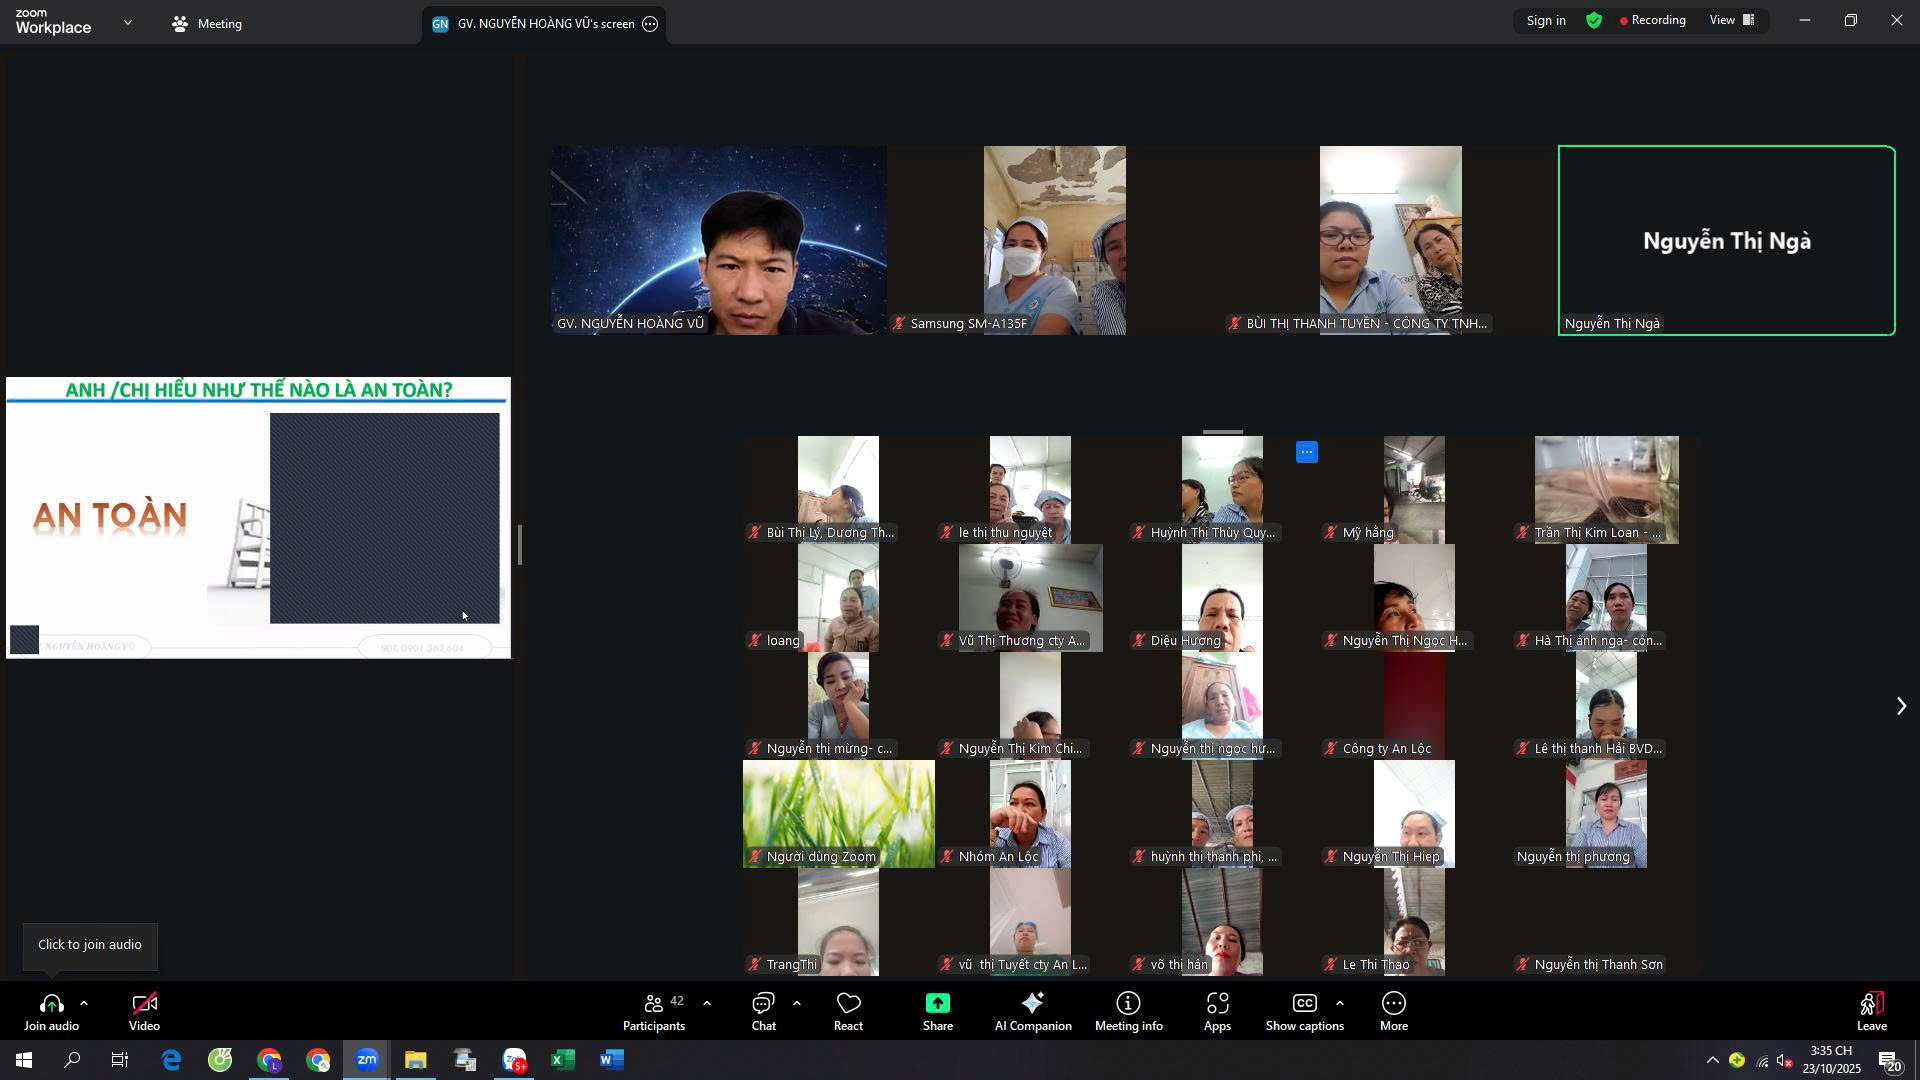The width and height of the screenshot is (1920, 1080).
Task: Open the Participants panel
Action: (654, 1012)
